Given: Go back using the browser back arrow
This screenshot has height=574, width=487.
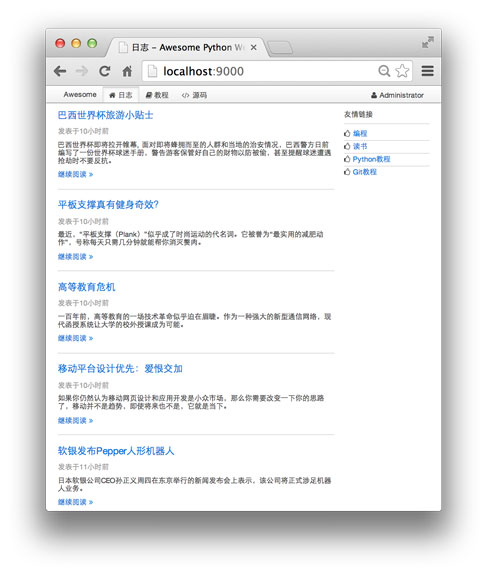Looking at the screenshot, I should (x=60, y=71).
